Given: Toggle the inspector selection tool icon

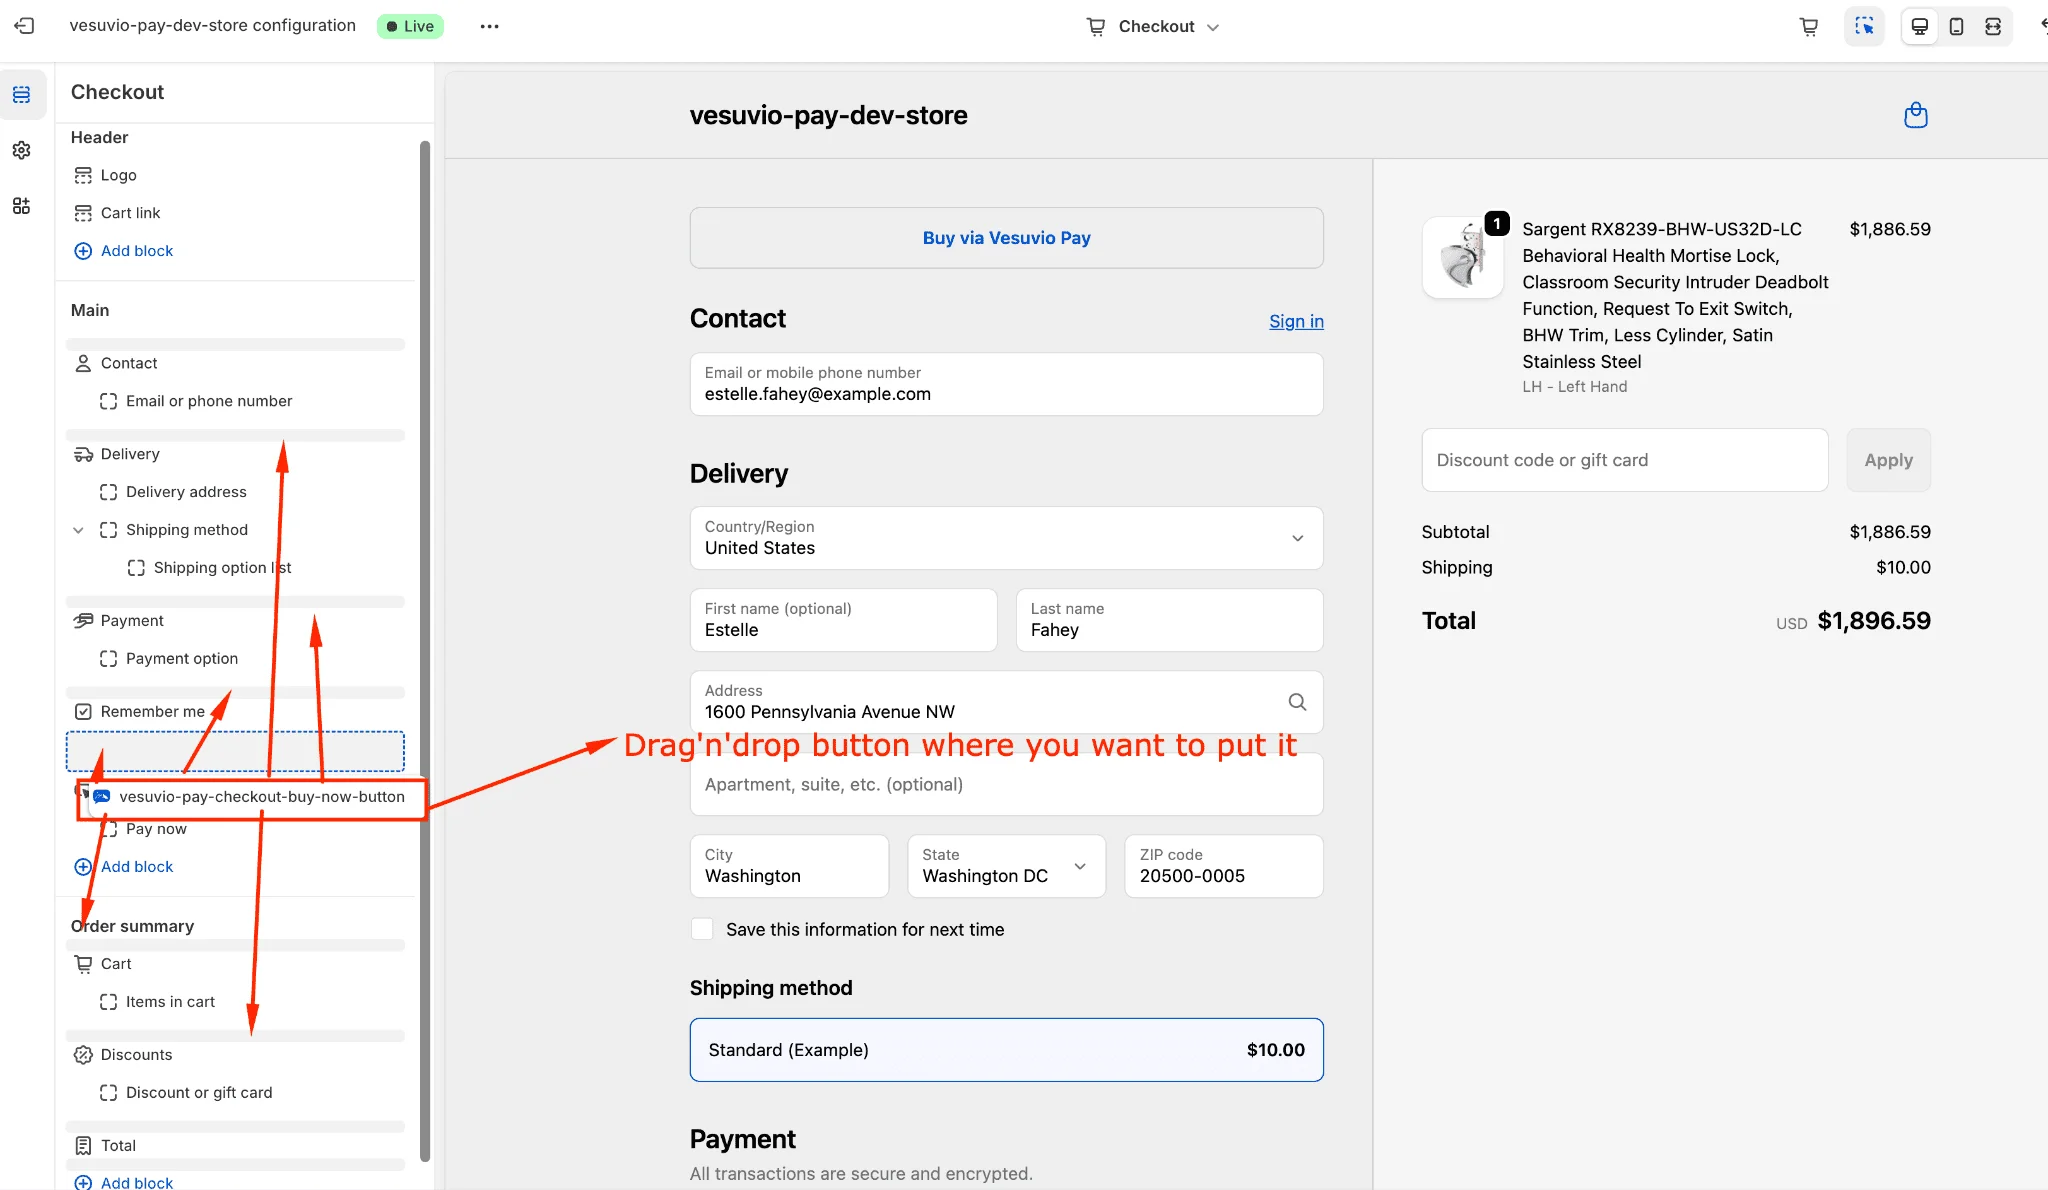Looking at the screenshot, I should click(x=1864, y=26).
